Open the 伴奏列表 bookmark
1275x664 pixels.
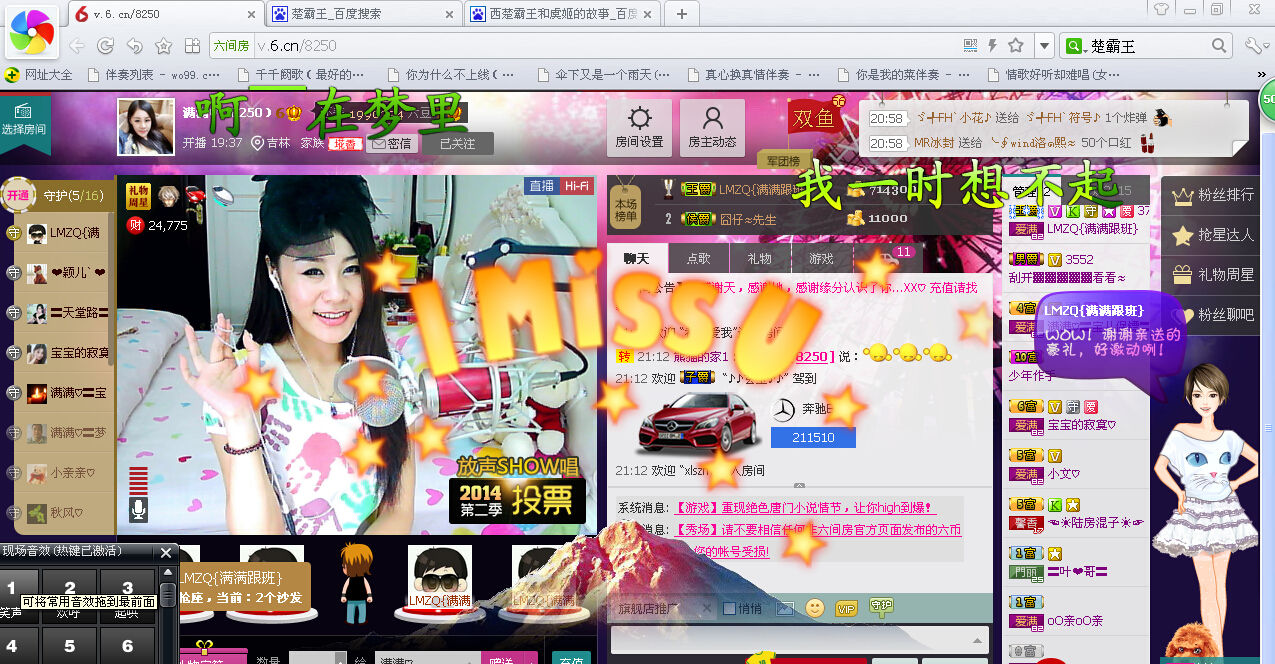tap(153, 75)
